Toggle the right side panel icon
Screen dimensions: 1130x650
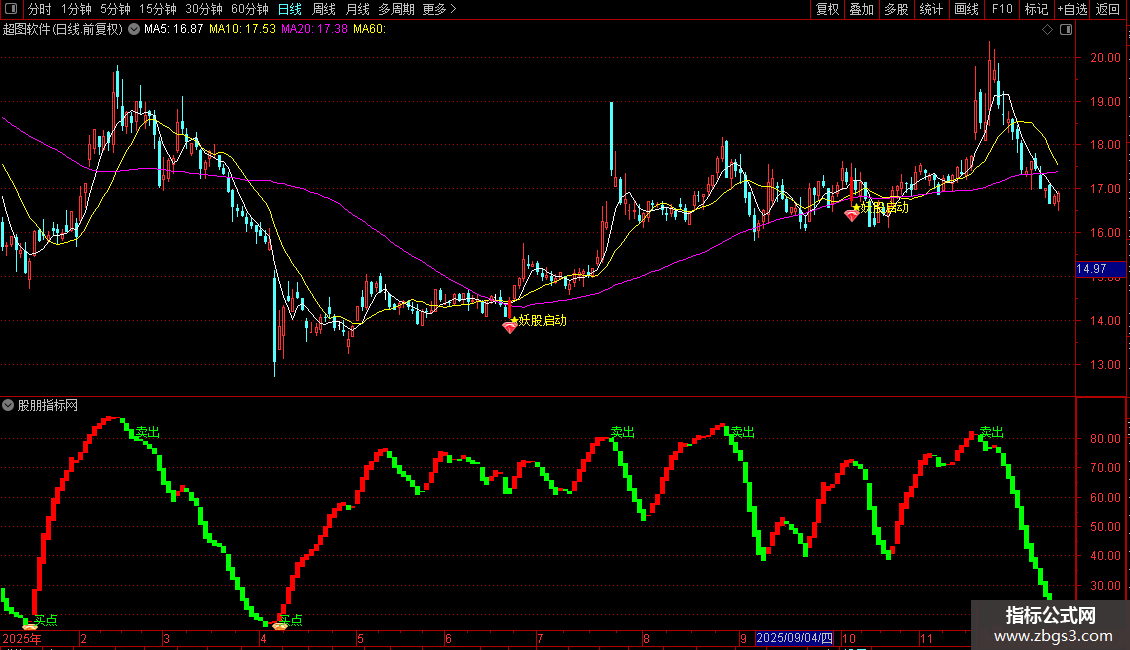click(x=1066, y=30)
